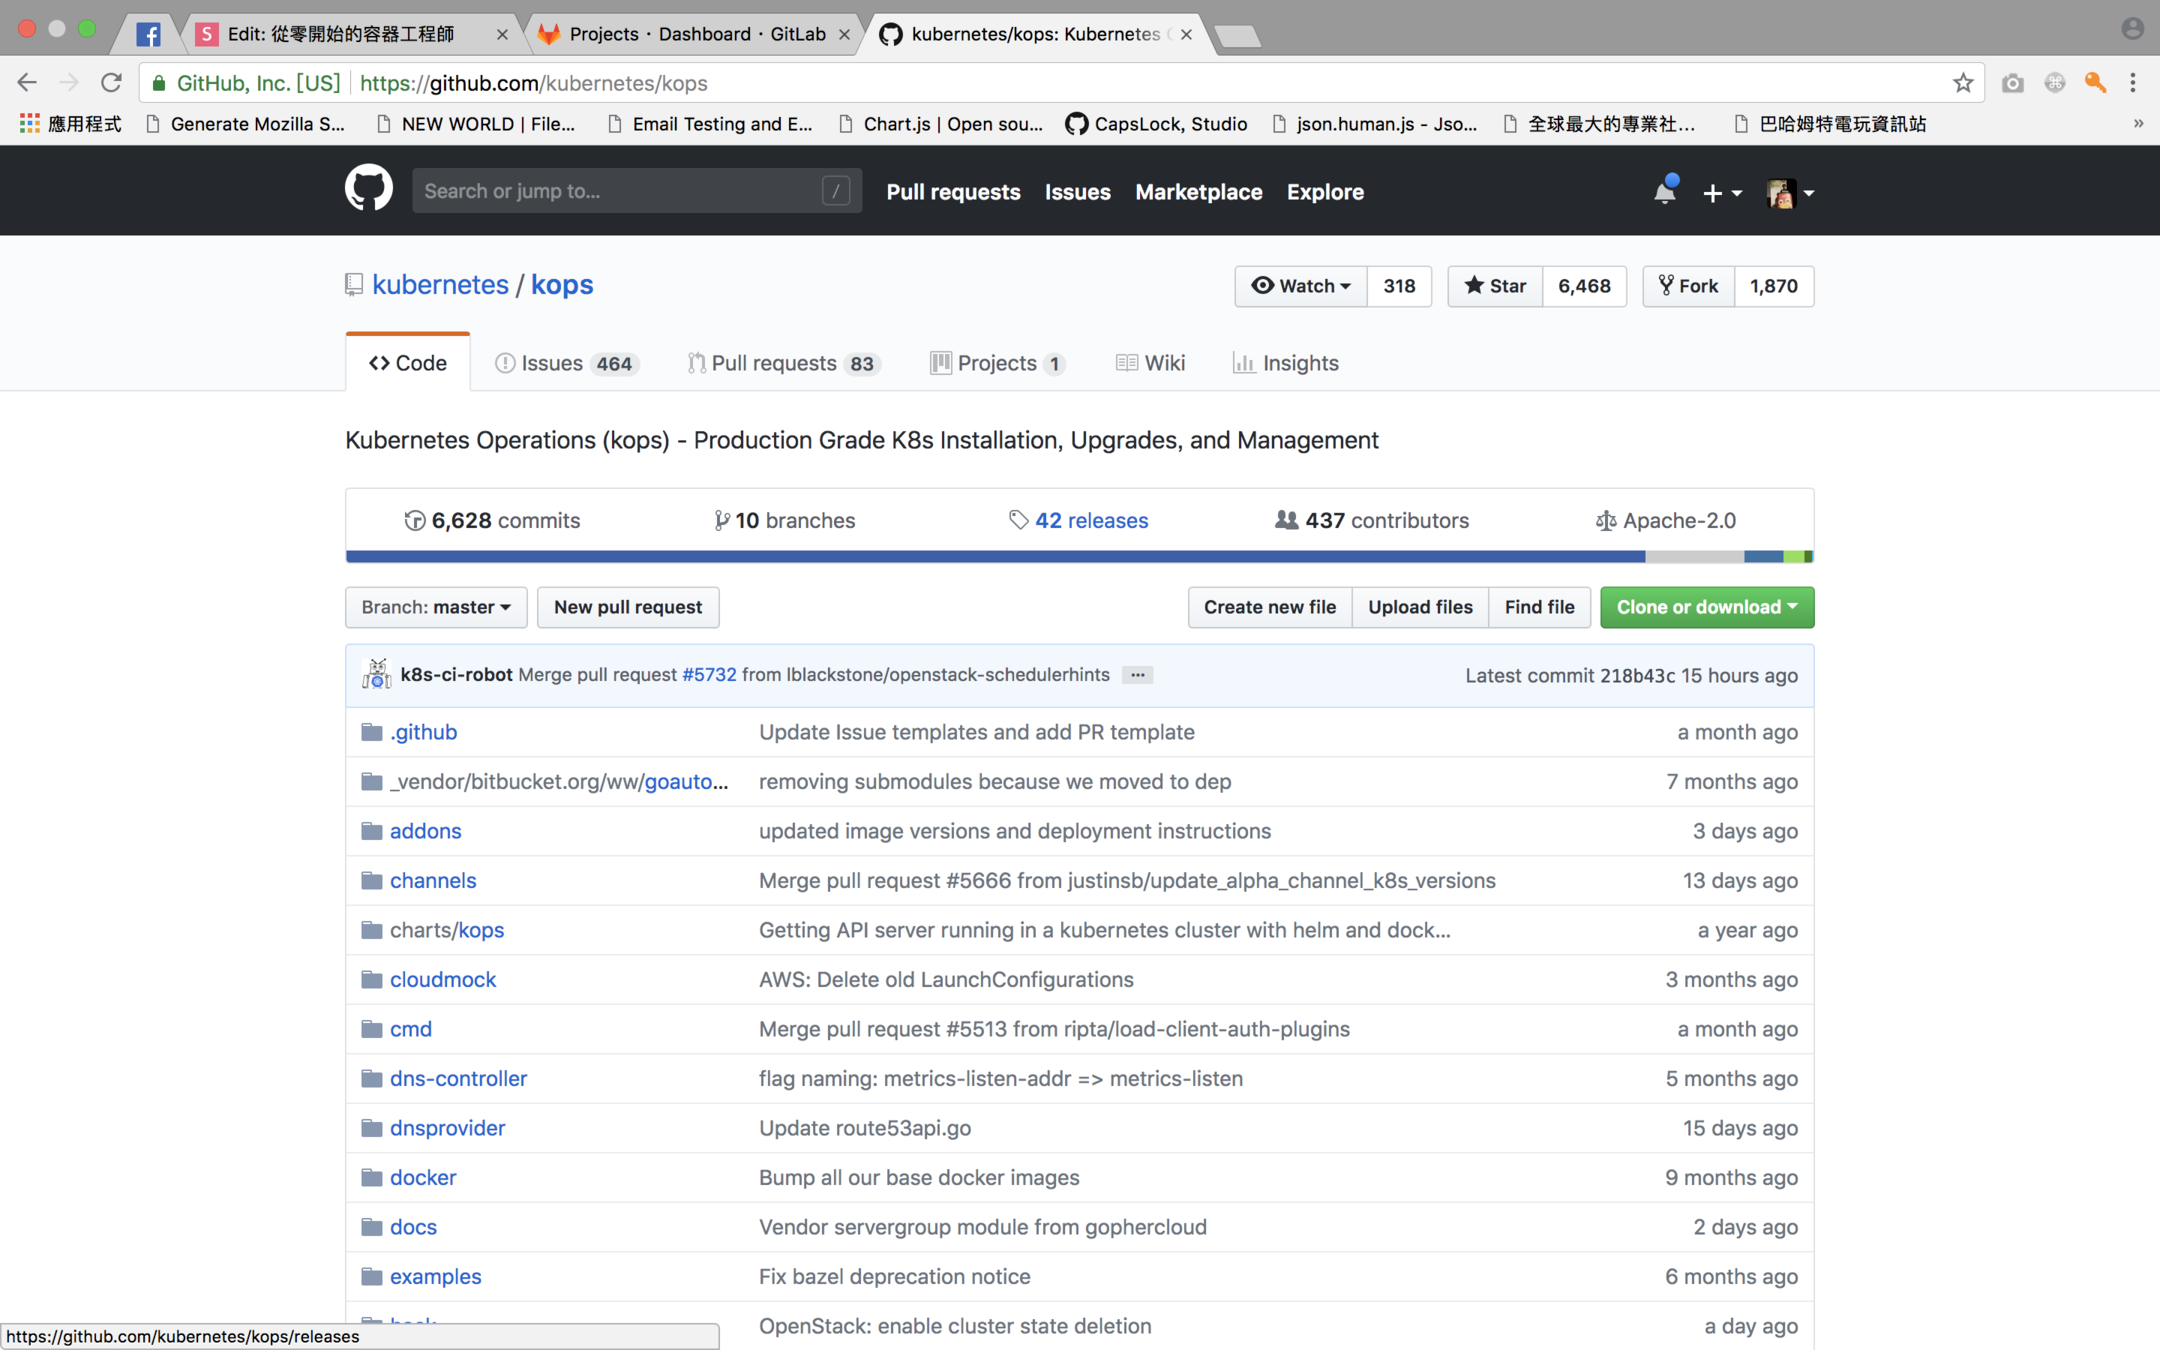
Task: Click Upload files
Action: 1420,607
